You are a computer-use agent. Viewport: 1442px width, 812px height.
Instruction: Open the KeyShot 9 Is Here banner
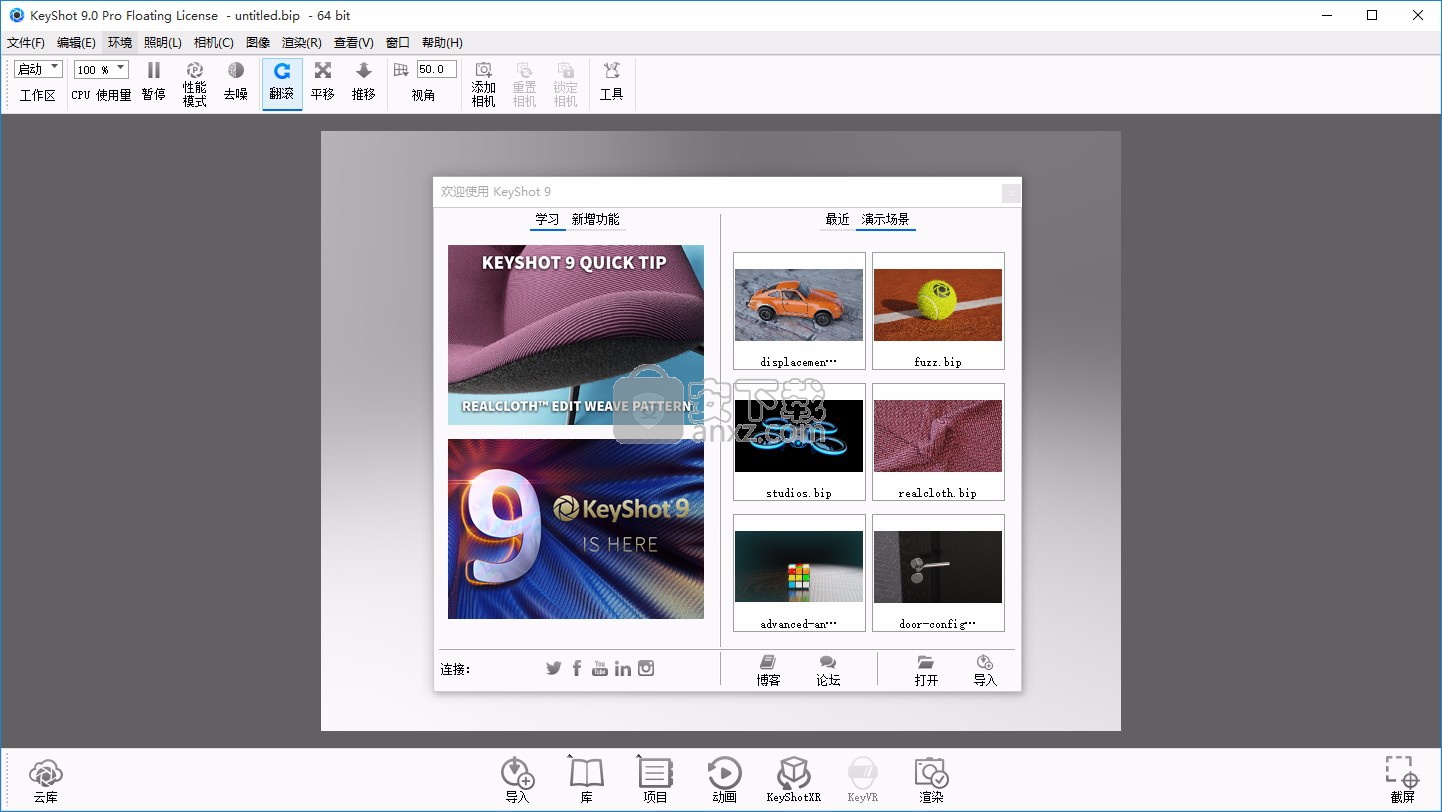pyautogui.click(x=576, y=529)
